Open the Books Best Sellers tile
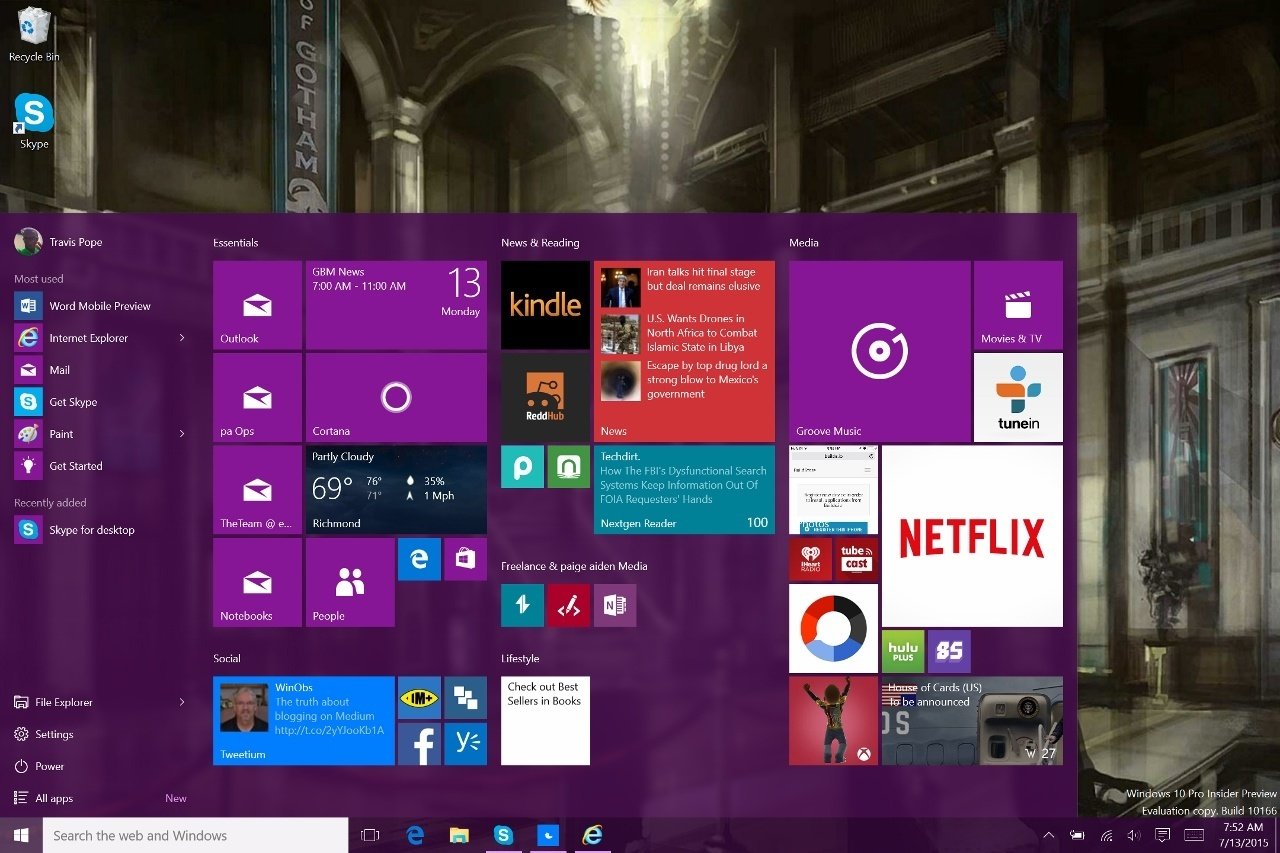The height and width of the screenshot is (853, 1280). pos(545,721)
